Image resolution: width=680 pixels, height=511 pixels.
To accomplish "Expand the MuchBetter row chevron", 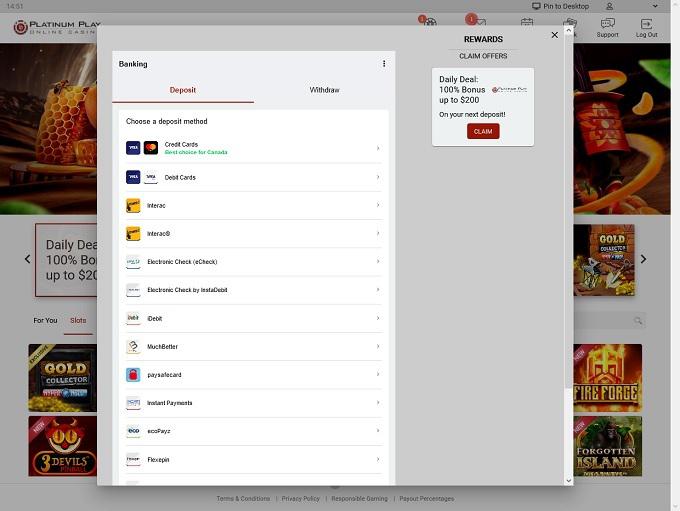I will (378, 346).
